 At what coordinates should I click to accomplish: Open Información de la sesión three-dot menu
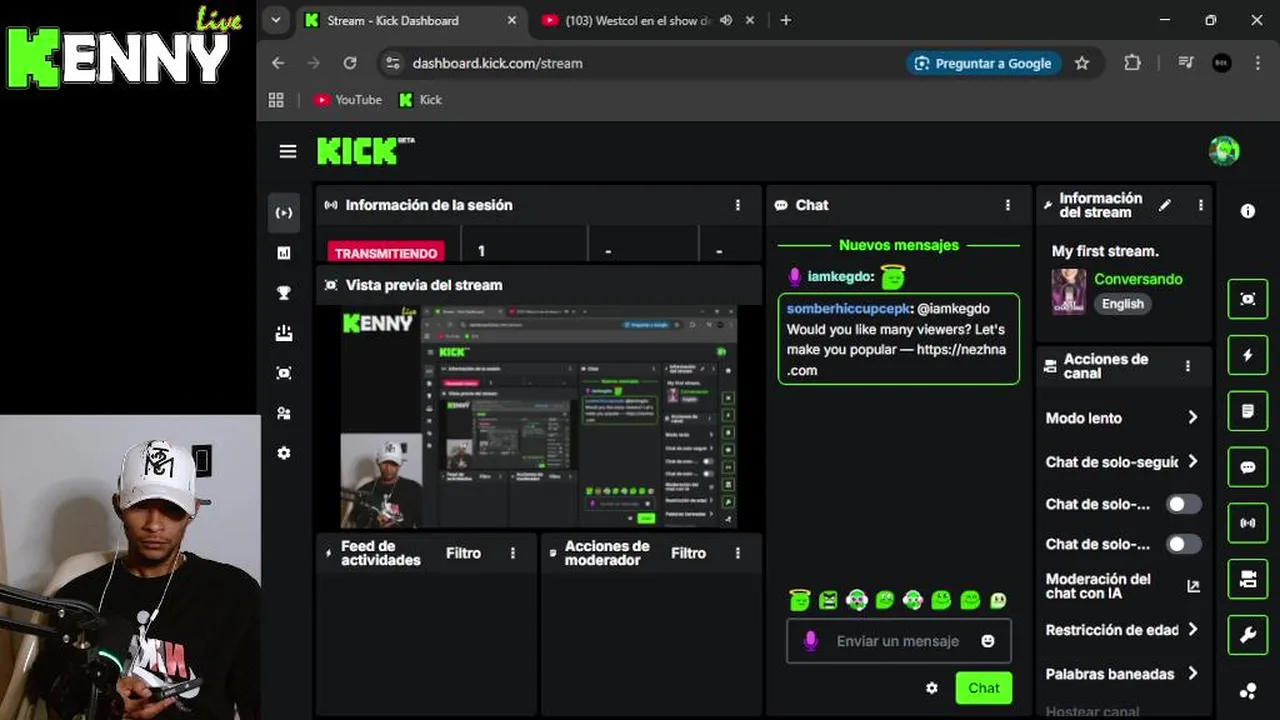[x=738, y=205]
